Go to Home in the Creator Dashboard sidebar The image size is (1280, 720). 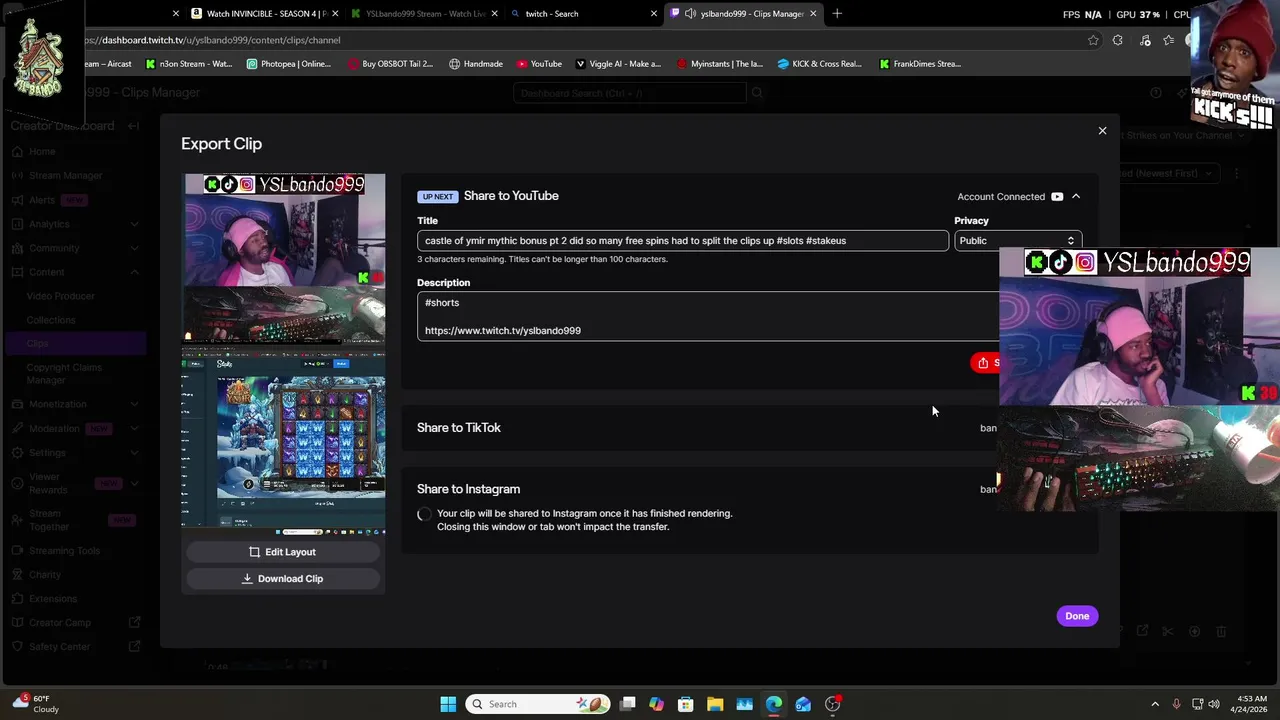42,152
